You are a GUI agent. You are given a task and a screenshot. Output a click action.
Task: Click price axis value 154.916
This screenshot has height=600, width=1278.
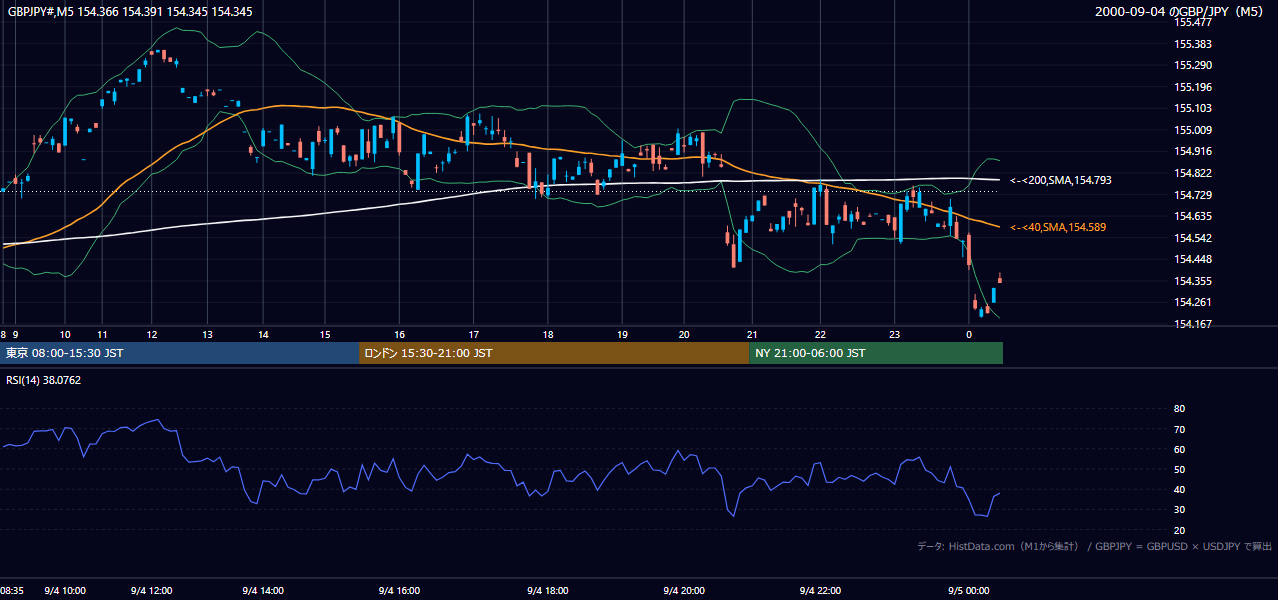[1192, 151]
